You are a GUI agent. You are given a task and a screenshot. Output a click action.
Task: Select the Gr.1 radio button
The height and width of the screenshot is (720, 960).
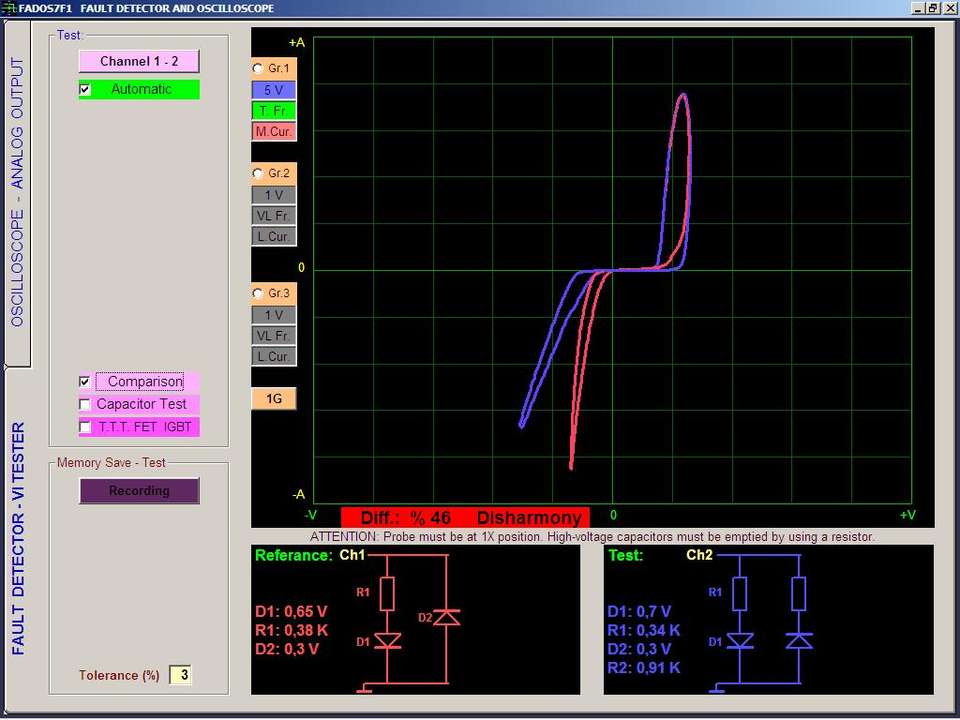tap(258, 69)
